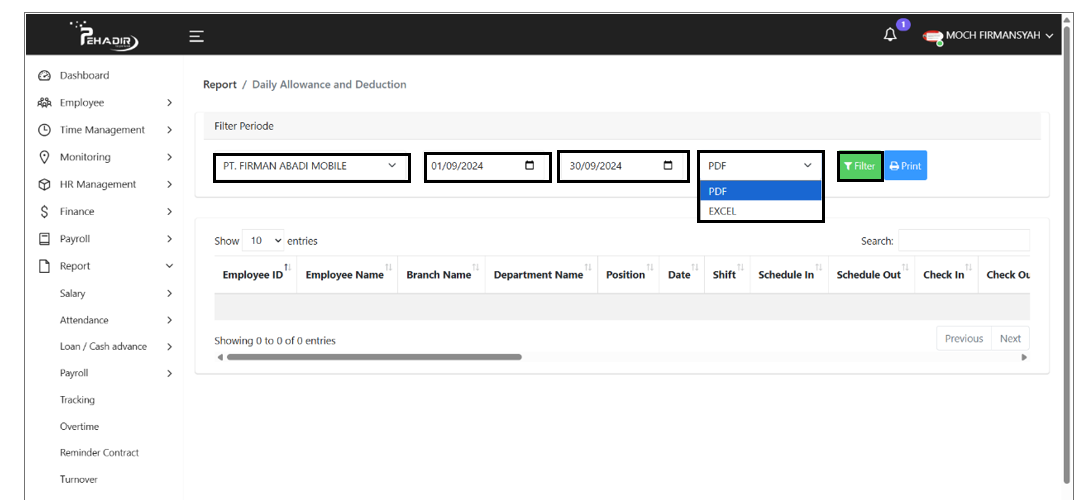This screenshot has height=500, width=1086.
Task: Click the notification bell icon
Action: point(890,36)
